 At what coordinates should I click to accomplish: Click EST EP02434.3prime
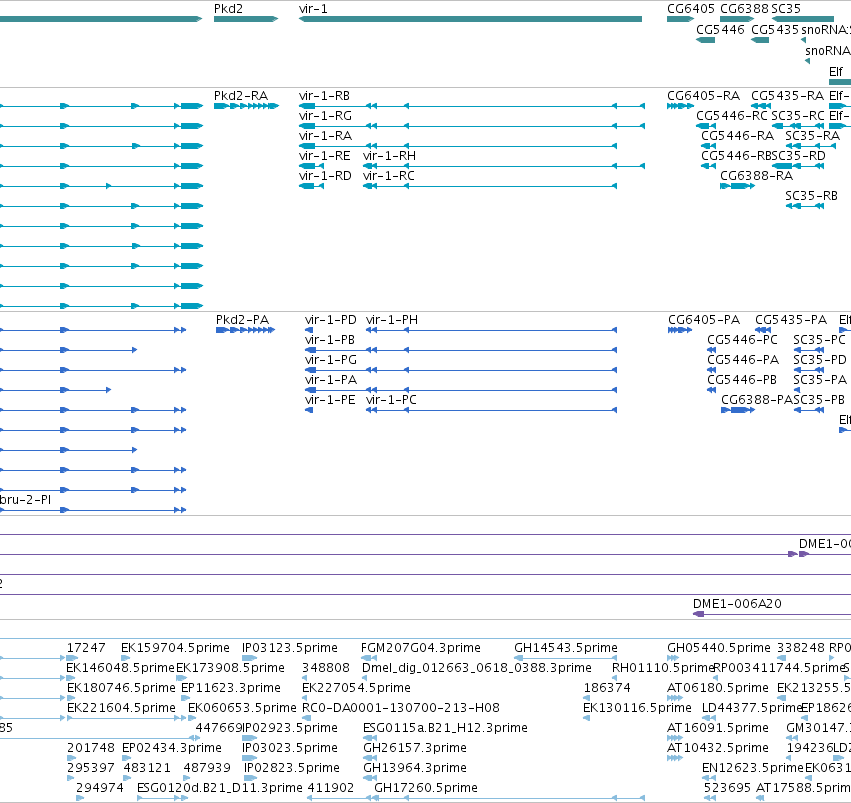tap(172, 748)
